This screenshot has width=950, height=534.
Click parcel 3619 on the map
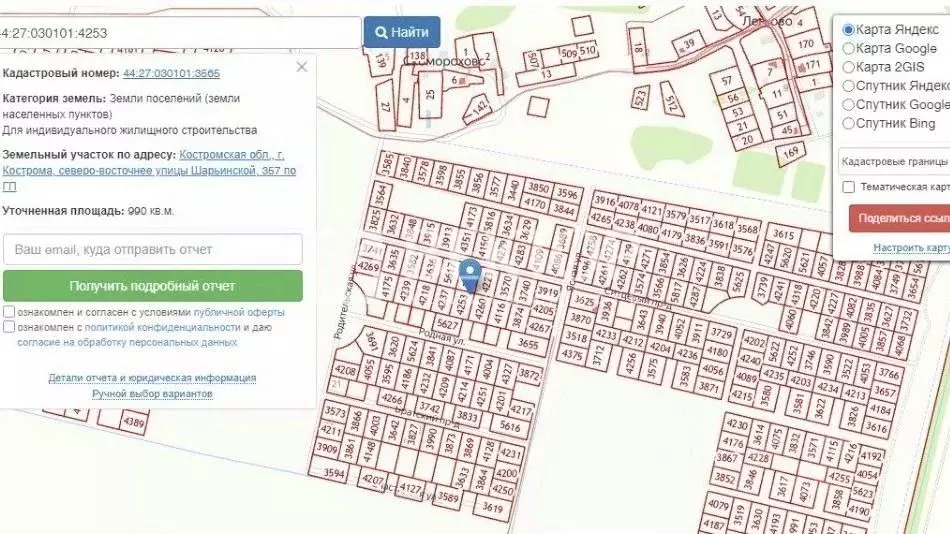point(493,508)
